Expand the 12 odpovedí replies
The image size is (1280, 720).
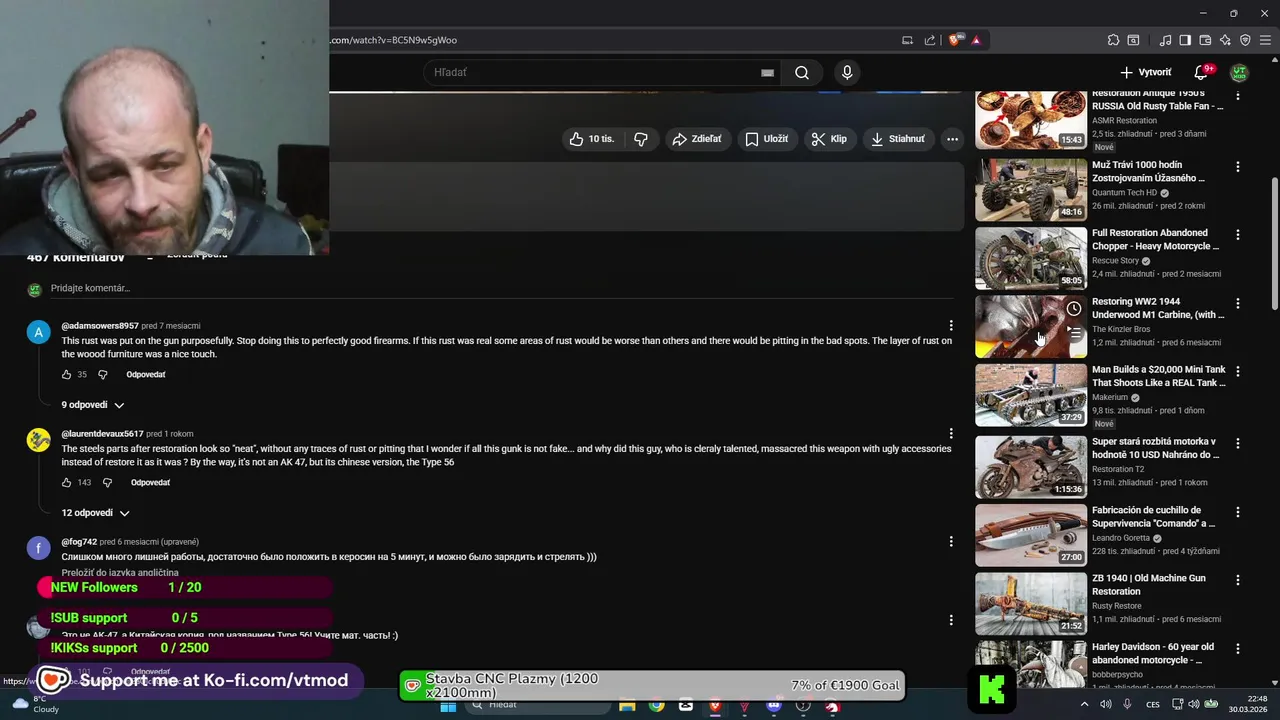(96, 513)
